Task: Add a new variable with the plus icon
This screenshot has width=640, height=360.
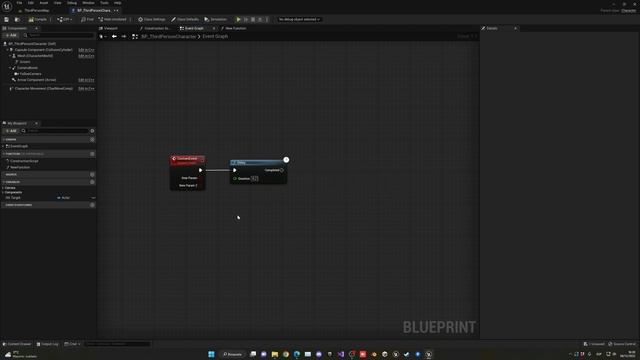Action: (92, 182)
